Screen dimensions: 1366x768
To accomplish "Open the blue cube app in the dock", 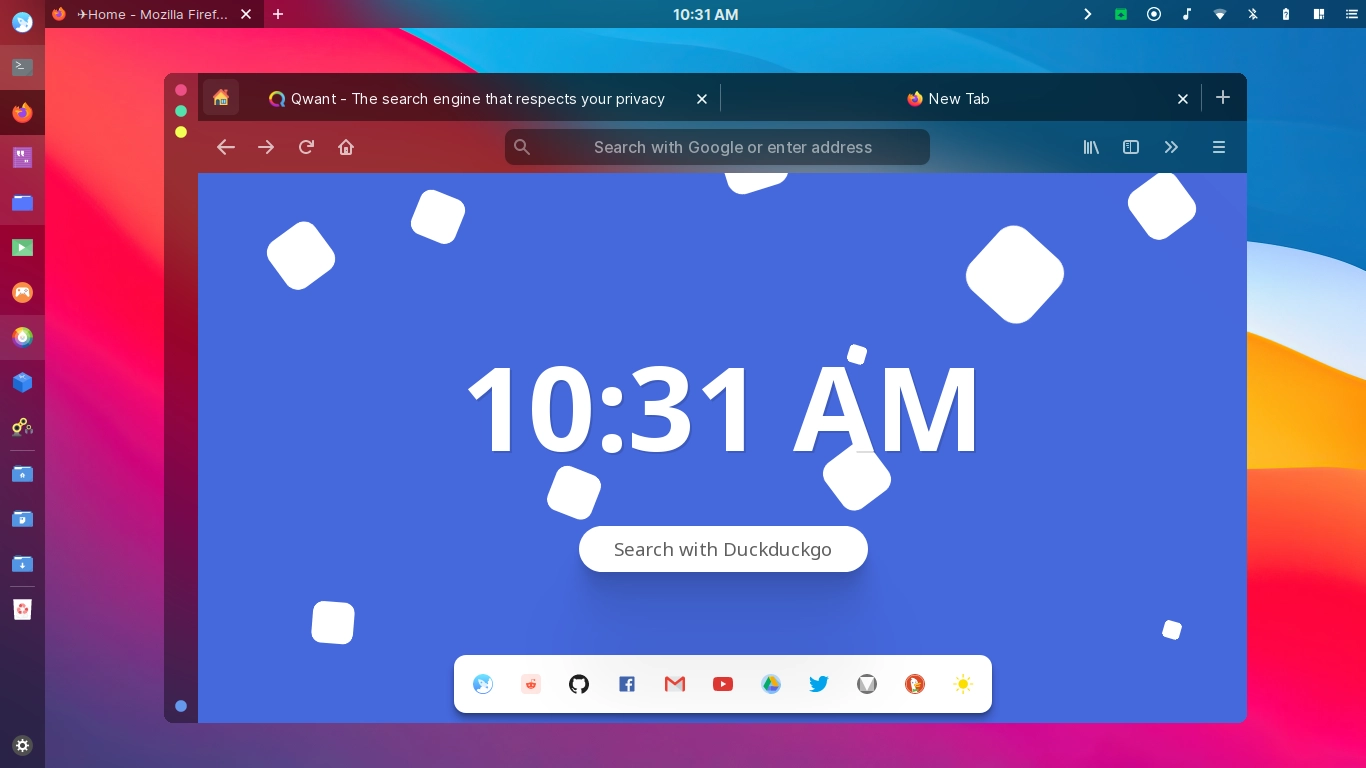I will [x=22, y=382].
